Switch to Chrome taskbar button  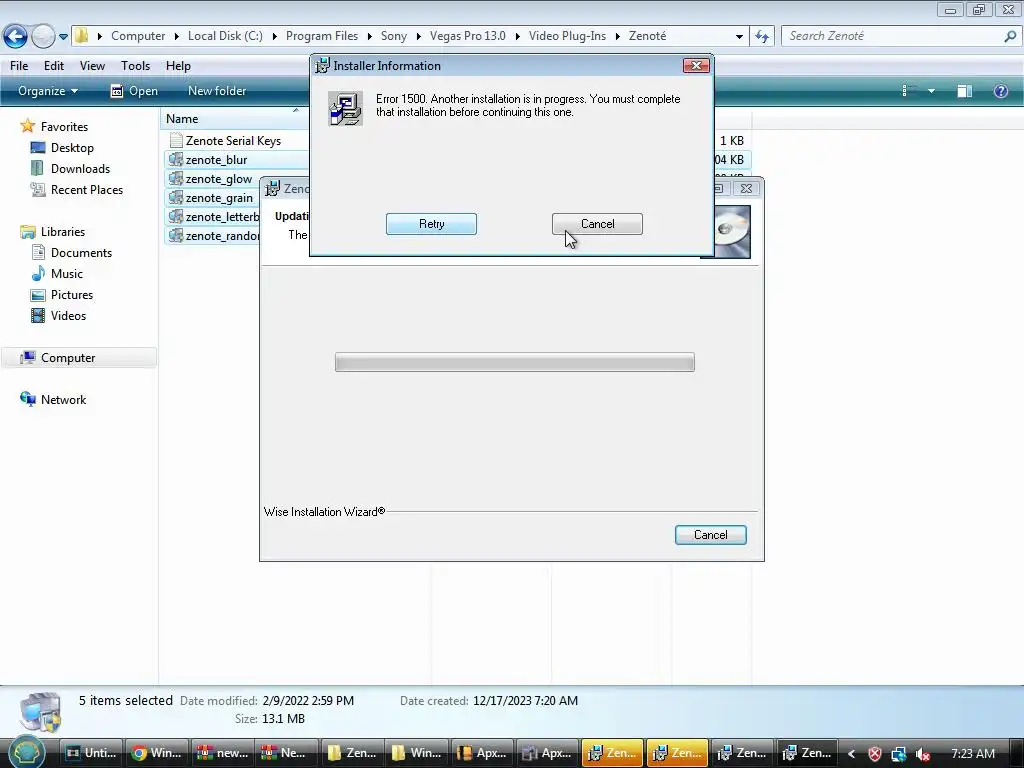(157, 753)
